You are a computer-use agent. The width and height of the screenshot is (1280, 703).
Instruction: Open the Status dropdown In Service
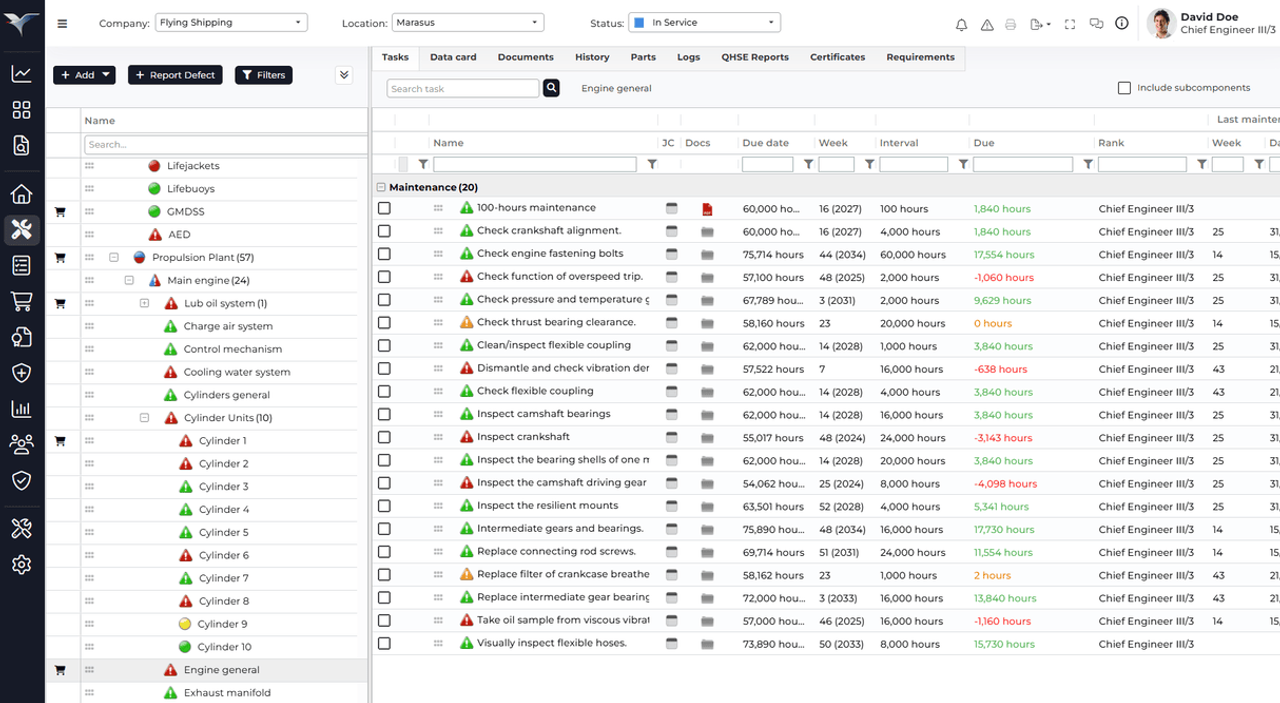click(704, 22)
